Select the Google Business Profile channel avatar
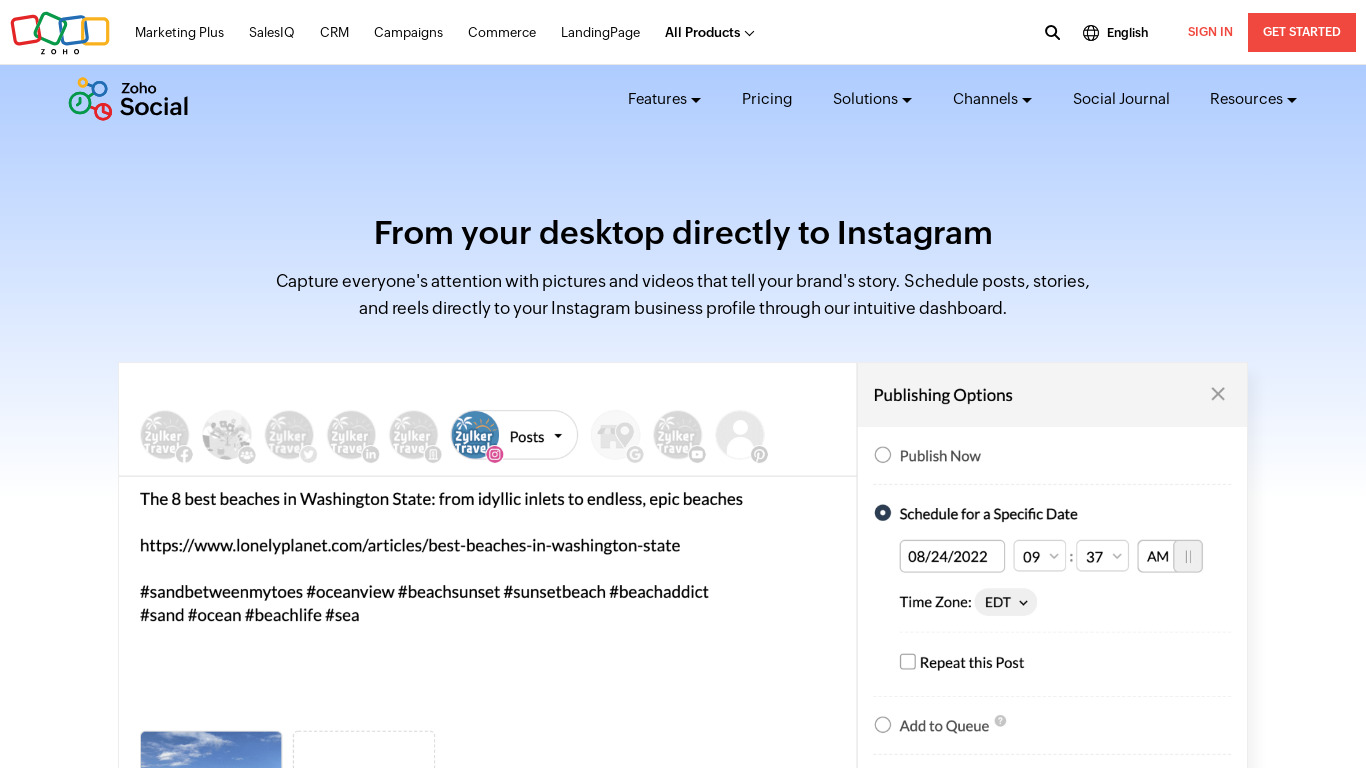The height and width of the screenshot is (768, 1366). point(616,436)
